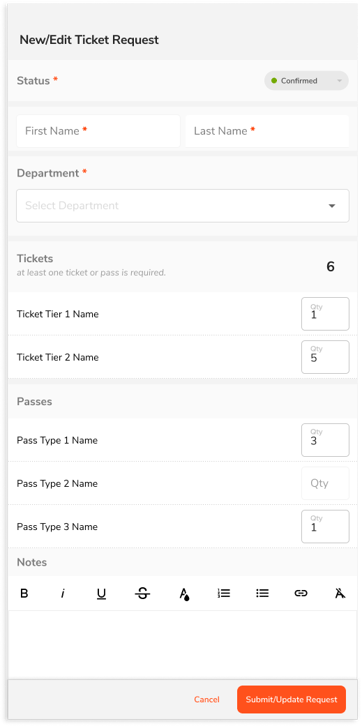Open the text color picker icon
The width and height of the screenshot is (362, 726).
[x=185, y=594]
